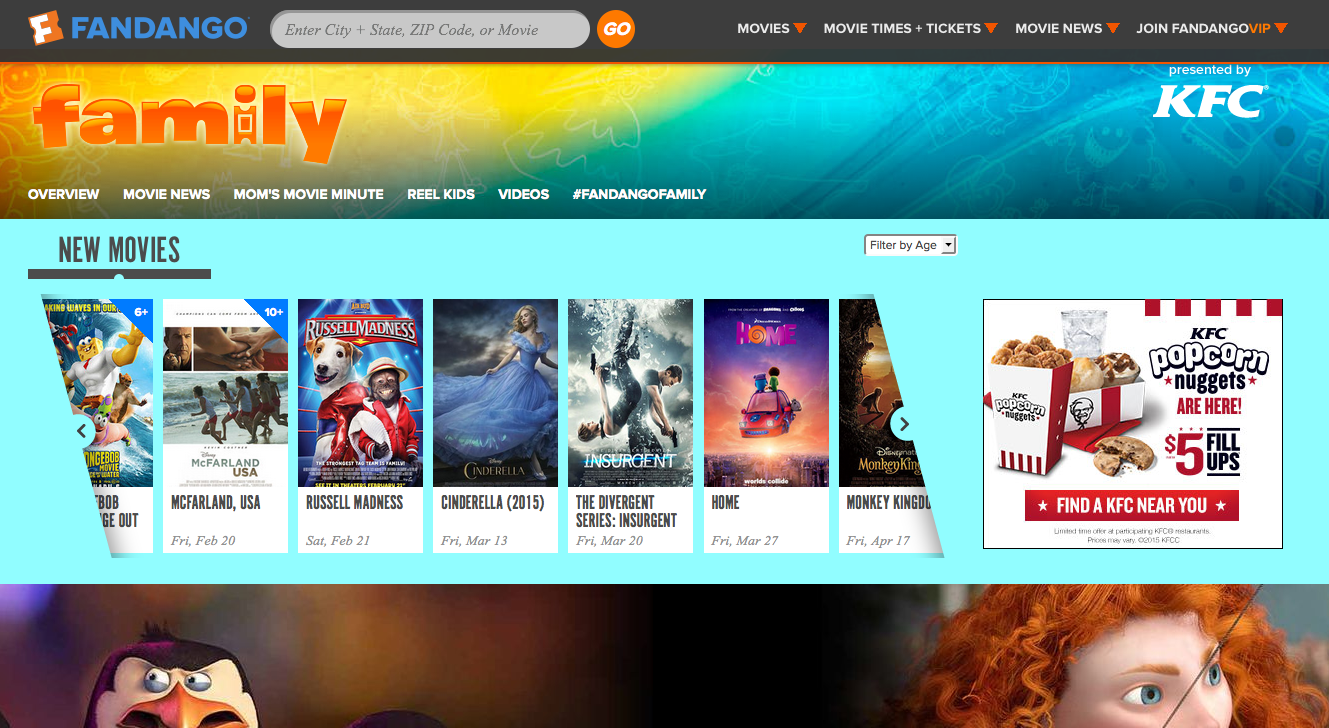The image size is (1329, 728).
Task: Open the Insurgent movie poster
Action: (x=630, y=393)
